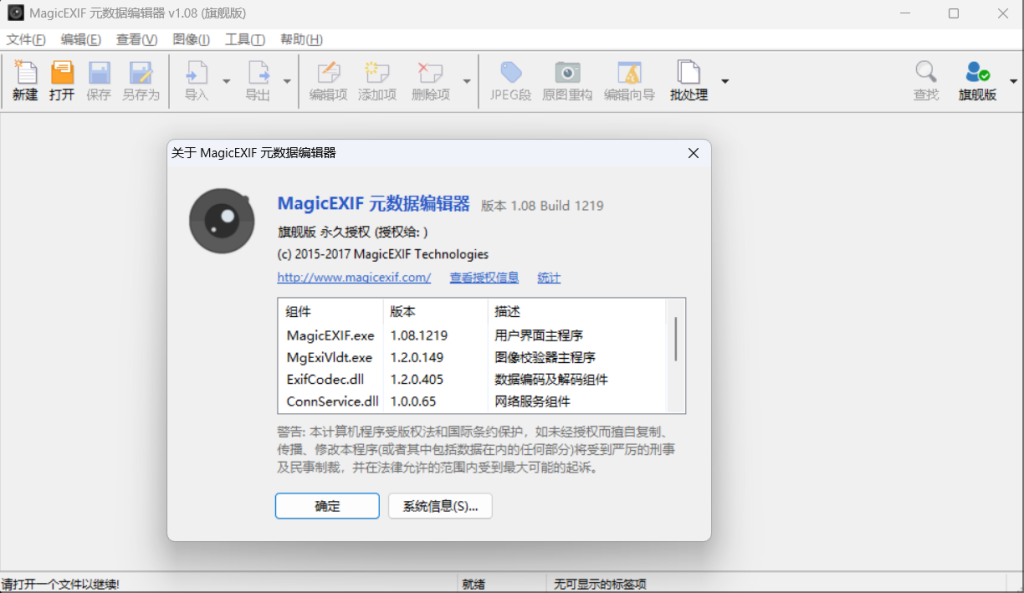Viewport: 1024px width, 593px height.
Task: Launch the 编辑向导 editing wizard icon
Action: click(x=629, y=80)
